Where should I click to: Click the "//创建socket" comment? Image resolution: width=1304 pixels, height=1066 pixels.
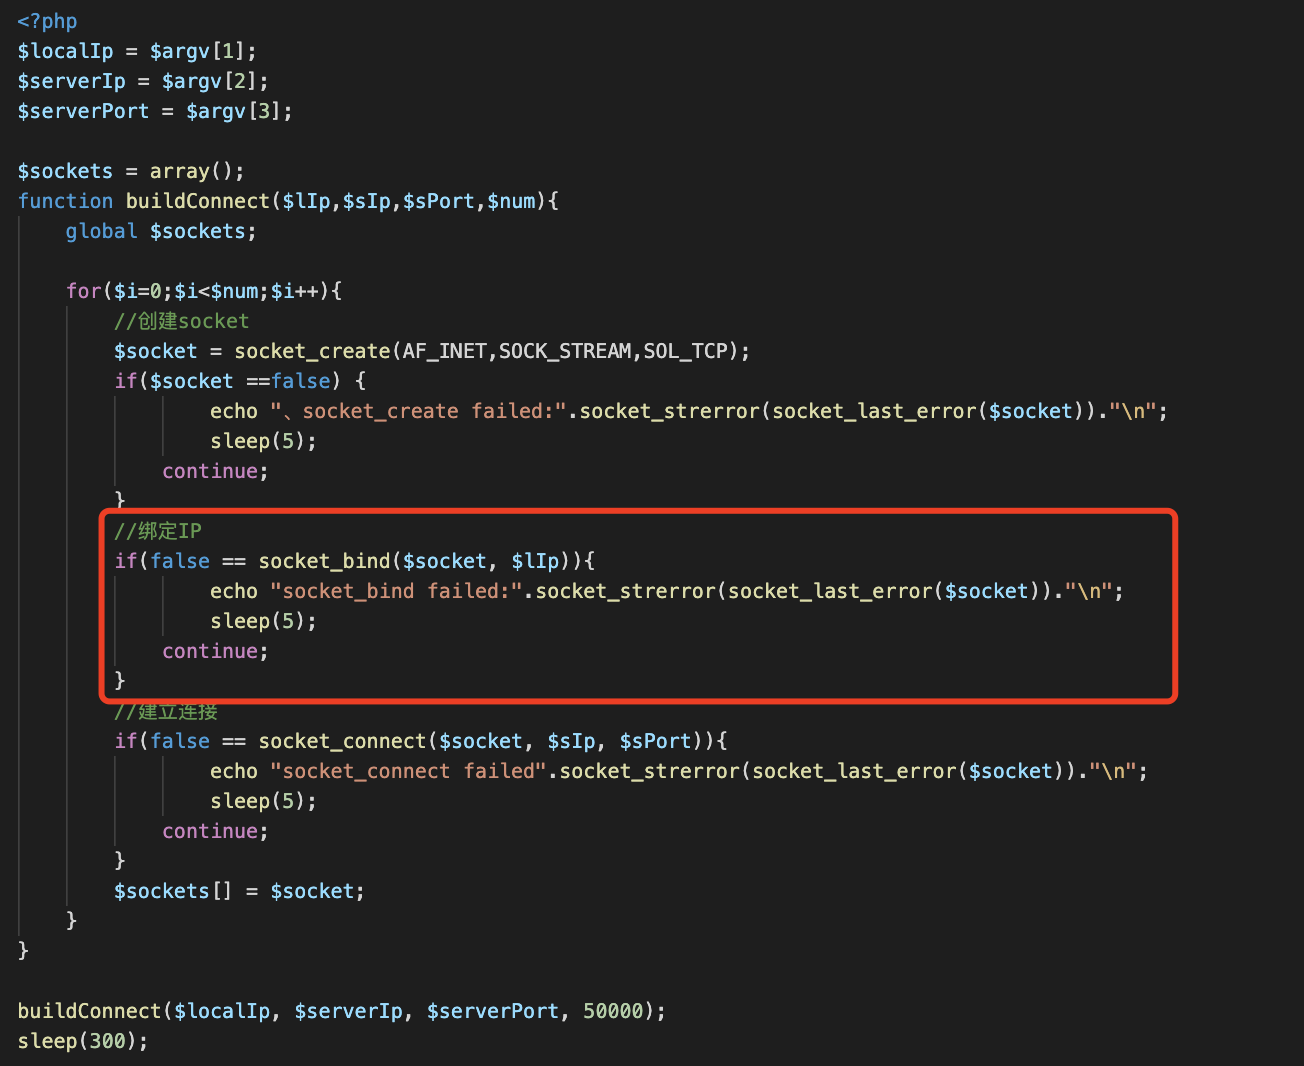click(181, 321)
